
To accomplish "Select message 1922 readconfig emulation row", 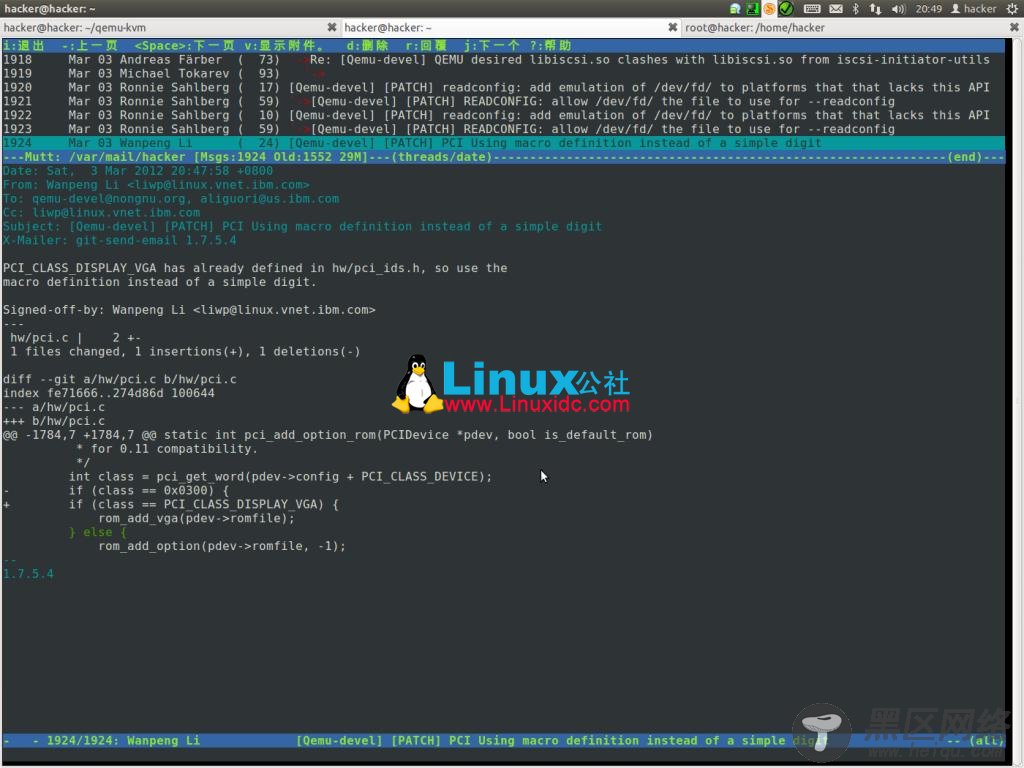I will 503,115.
